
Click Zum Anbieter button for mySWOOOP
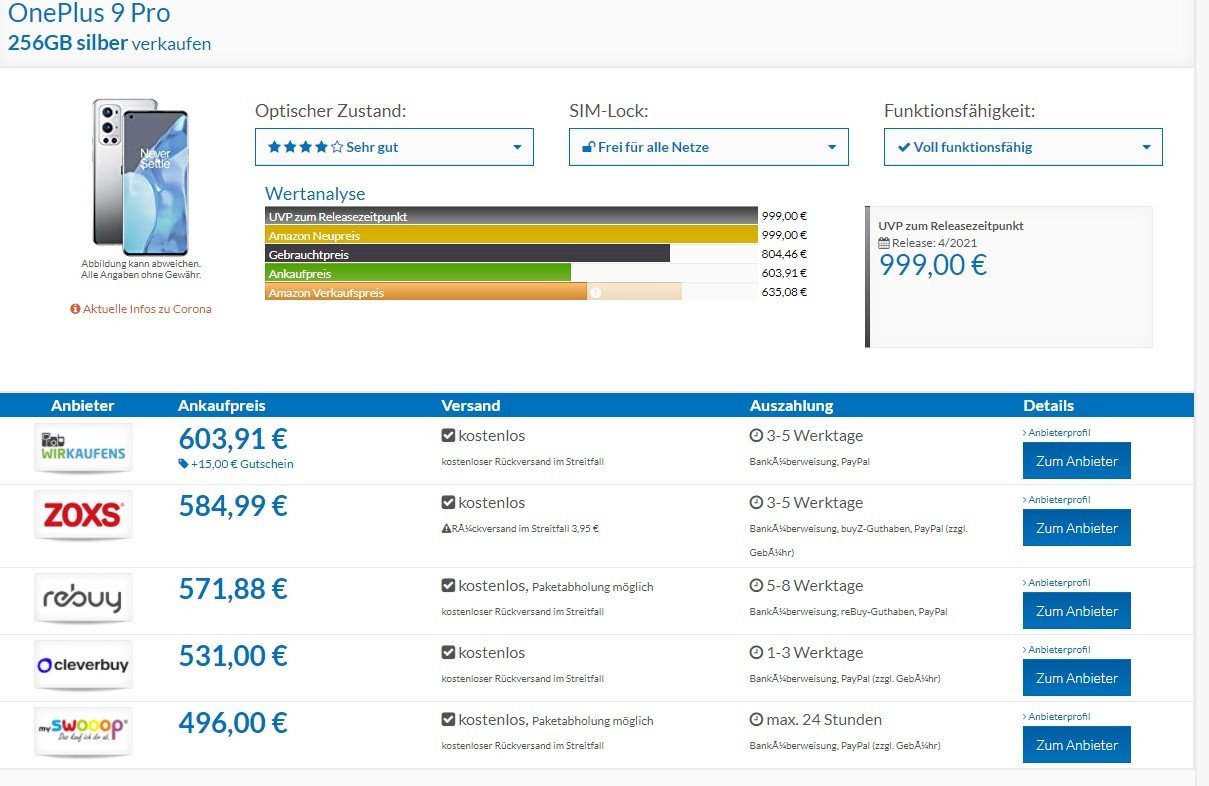pos(1077,745)
